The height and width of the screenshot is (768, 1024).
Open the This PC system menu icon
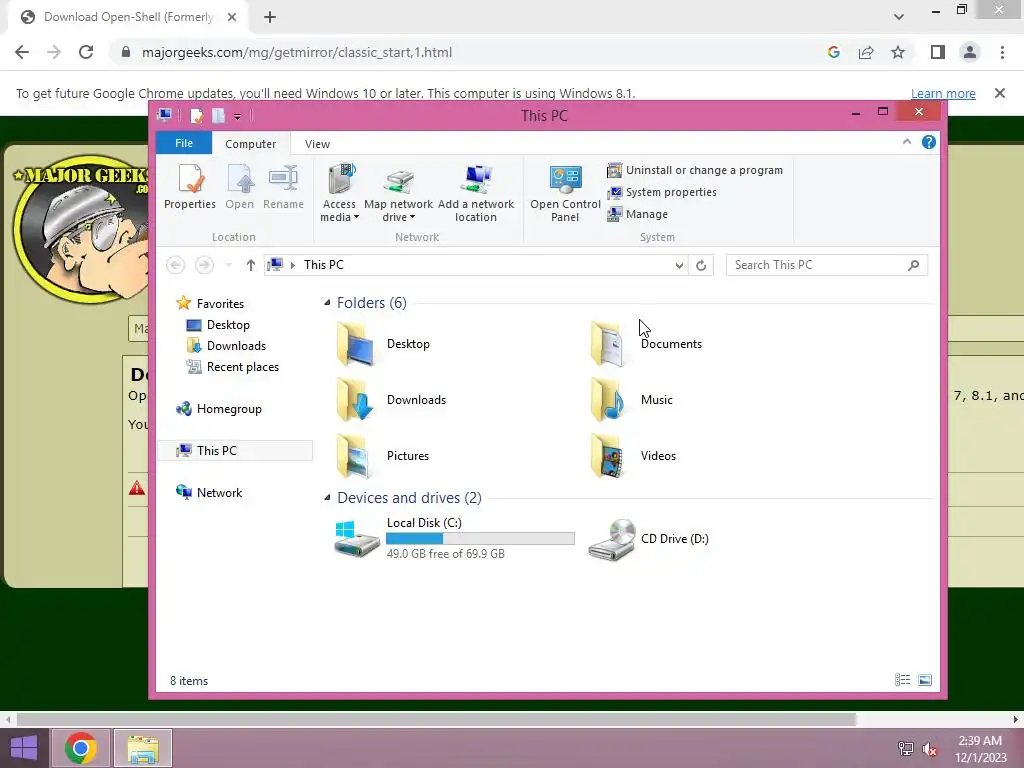click(x=165, y=116)
